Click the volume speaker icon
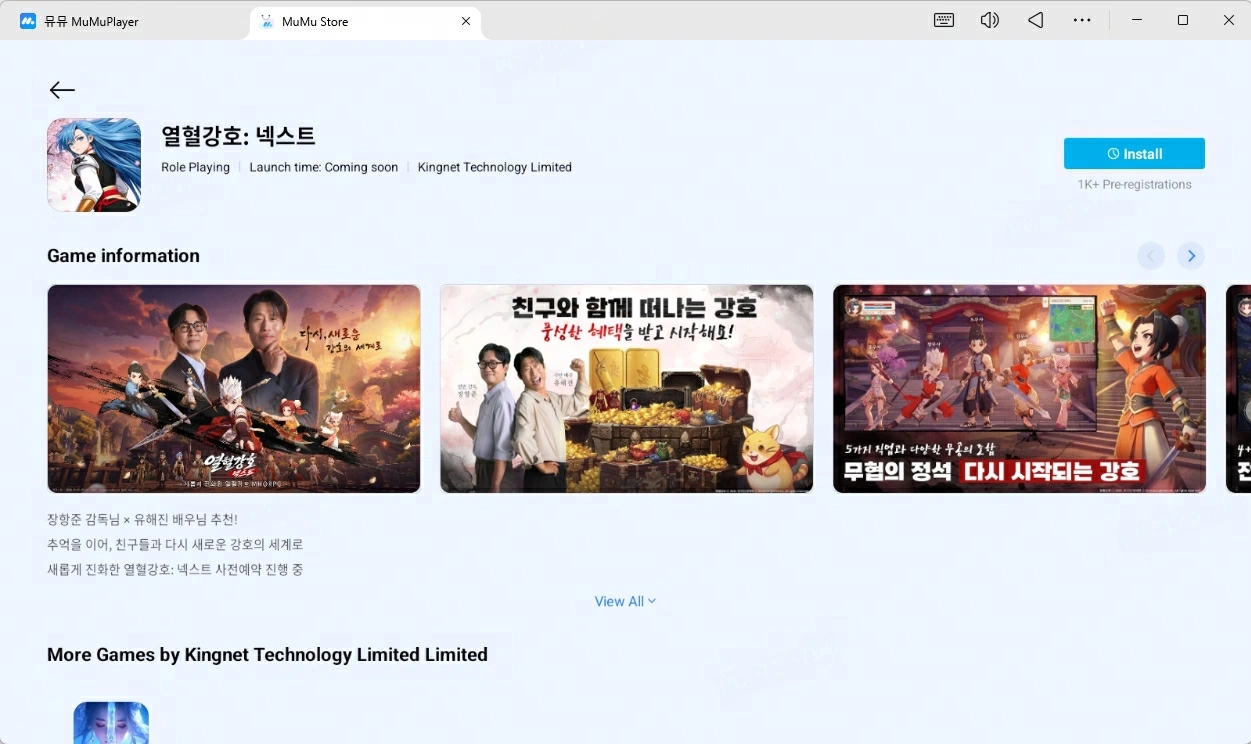The image size is (1251, 744). 989,20
